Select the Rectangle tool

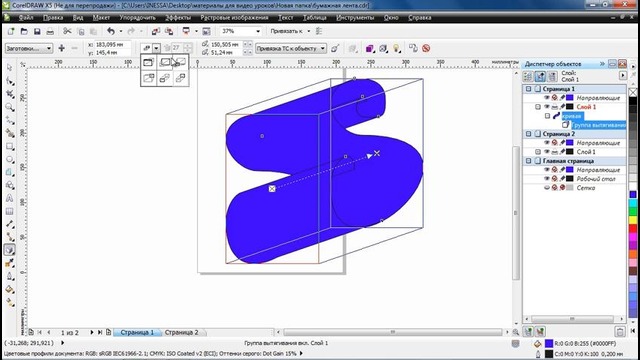pyautogui.click(x=9, y=146)
